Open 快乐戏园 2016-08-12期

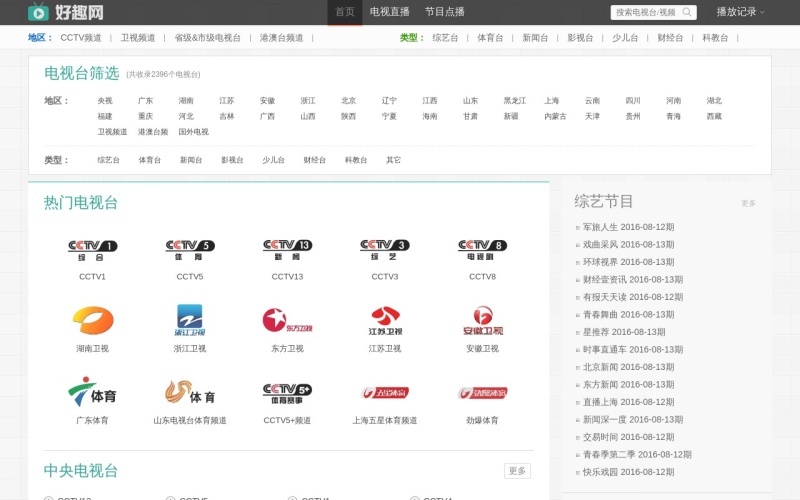coord(629,472)
